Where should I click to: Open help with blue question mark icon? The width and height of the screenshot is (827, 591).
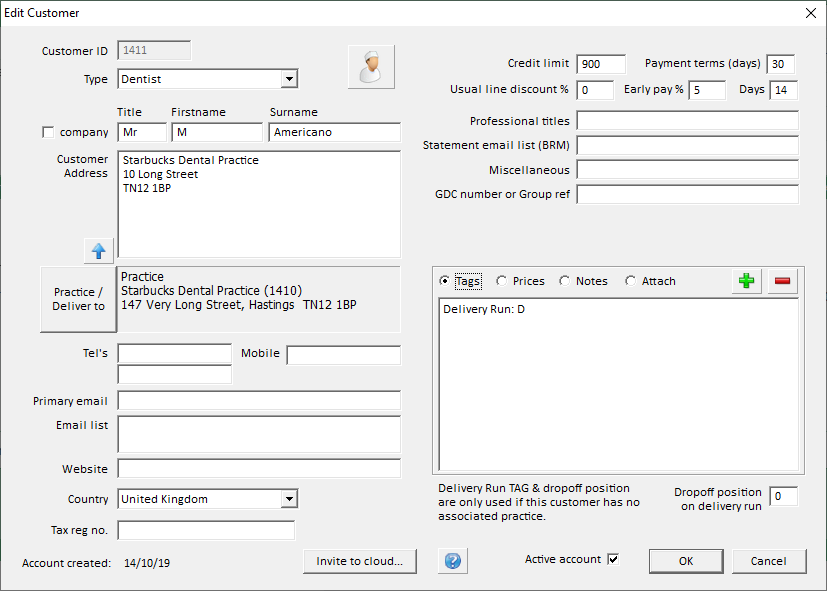coord(452,561)
